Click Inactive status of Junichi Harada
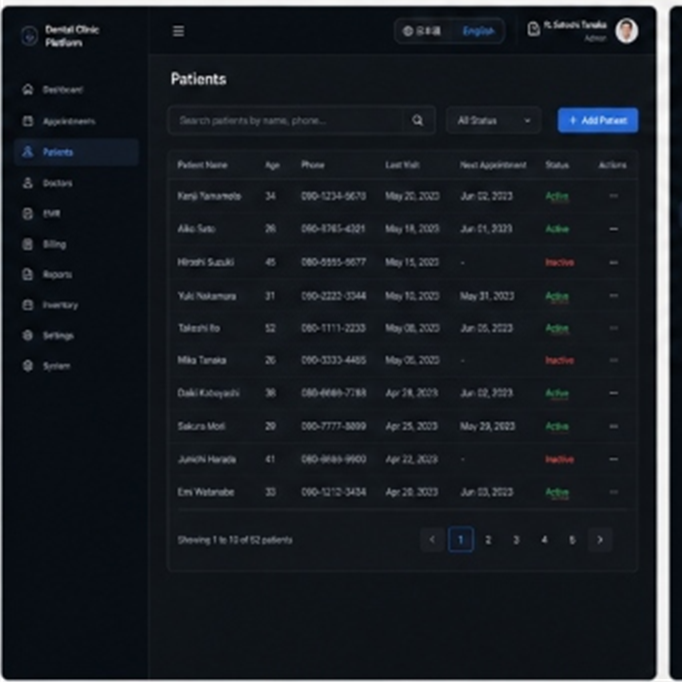This screenshot has height=682, width=682. [559, 459]
